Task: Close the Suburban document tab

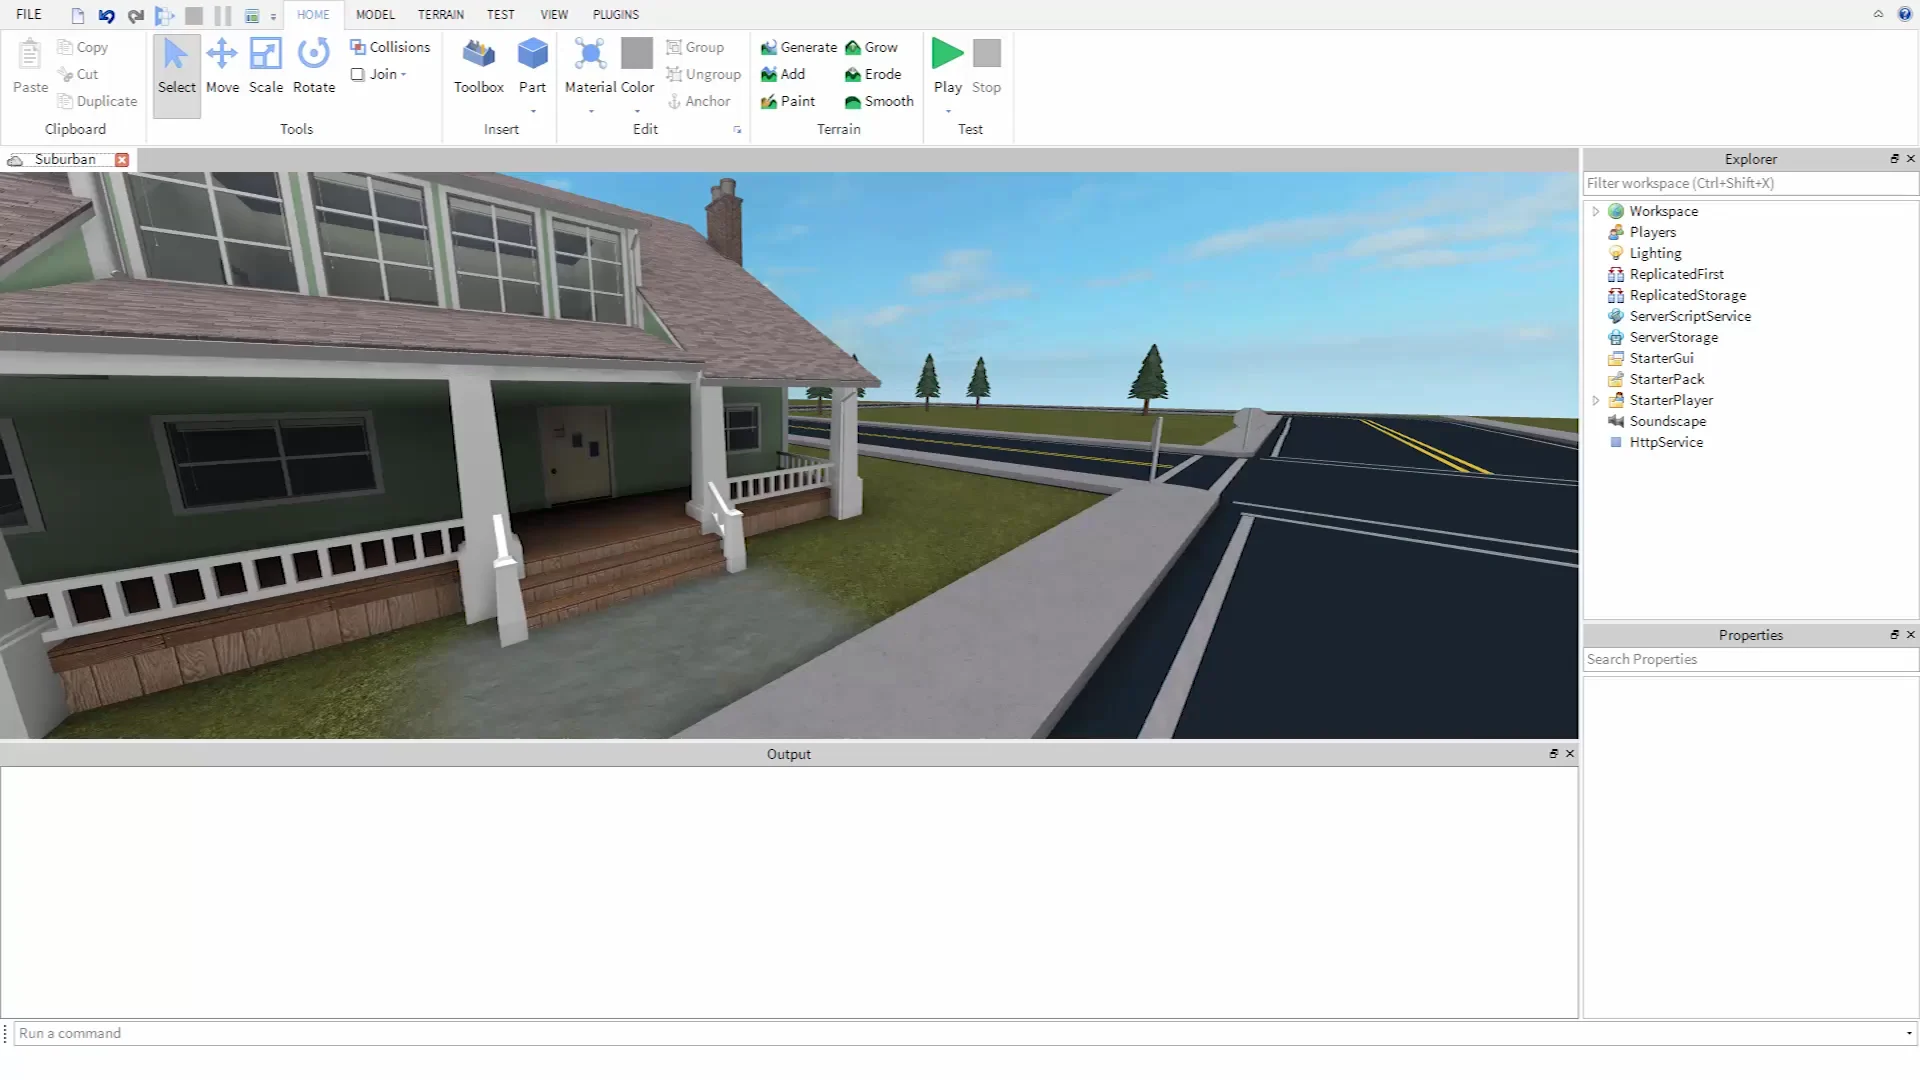Action: tap(122, 160)
